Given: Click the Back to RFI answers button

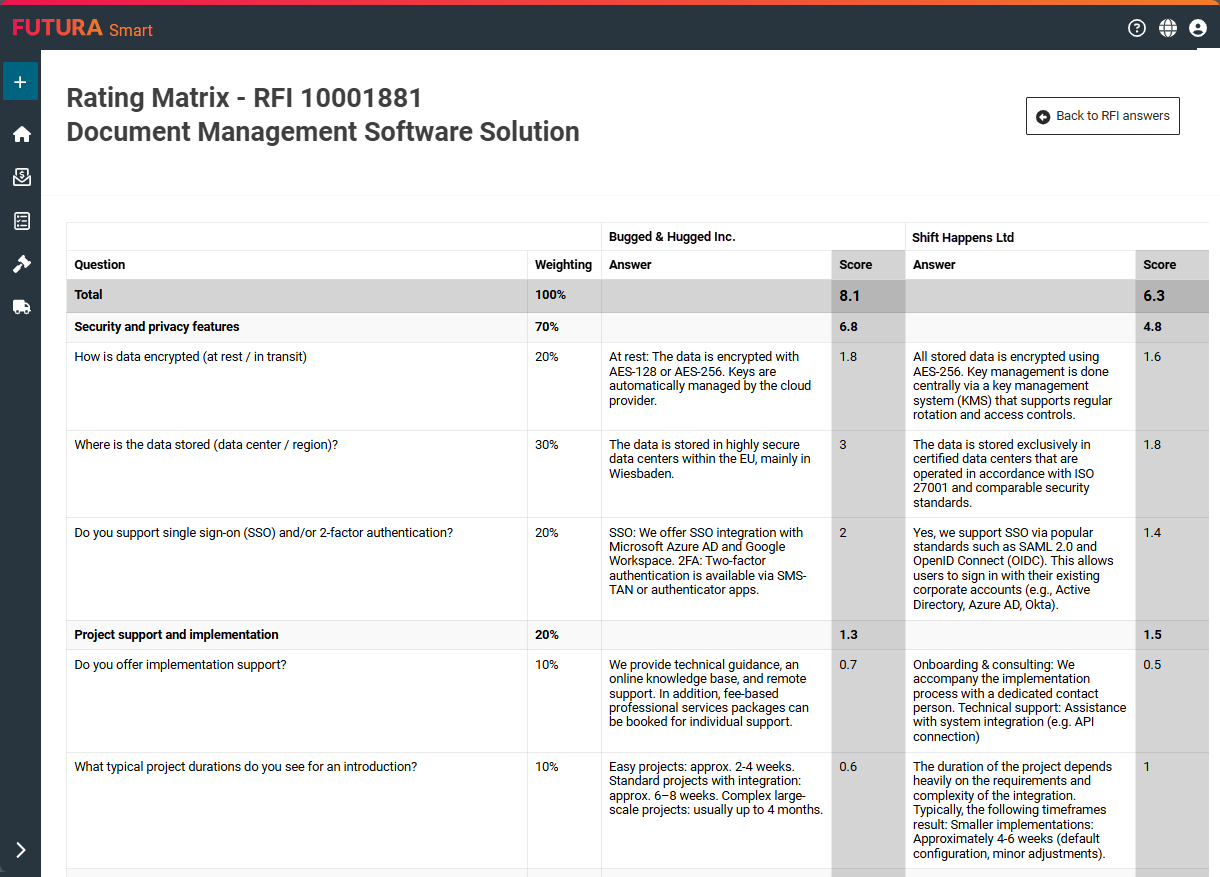Looking at the screenshot, I should tap(1102, 116).
